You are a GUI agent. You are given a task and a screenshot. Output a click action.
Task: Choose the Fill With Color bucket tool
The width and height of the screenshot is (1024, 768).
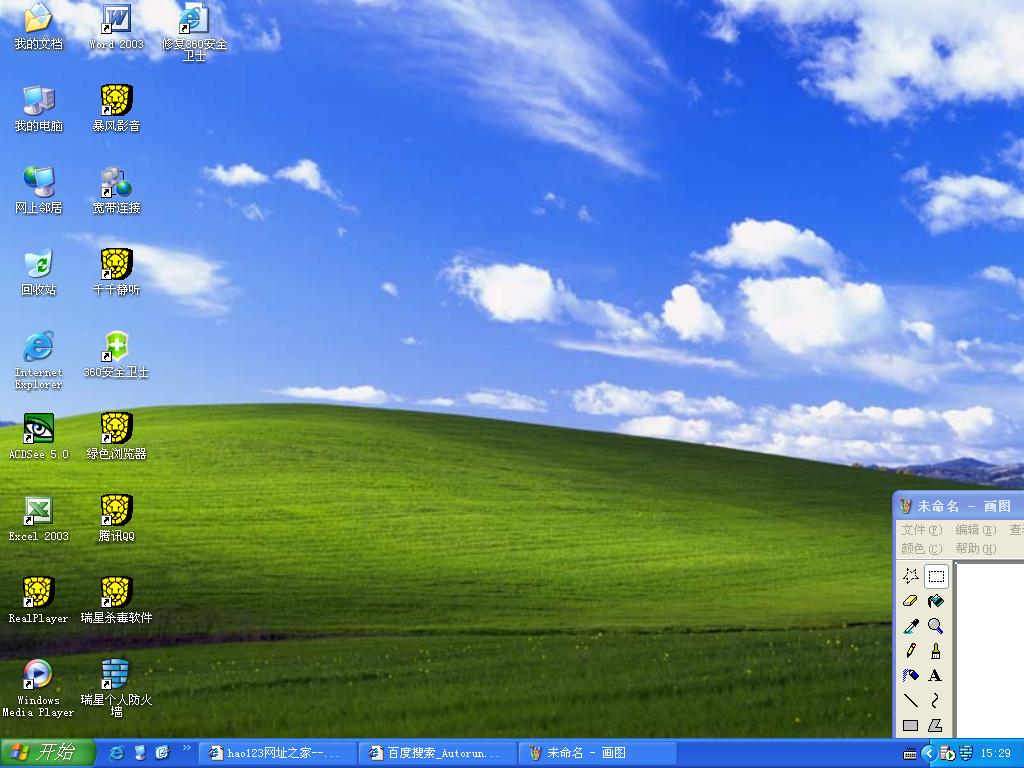[936, 601]
